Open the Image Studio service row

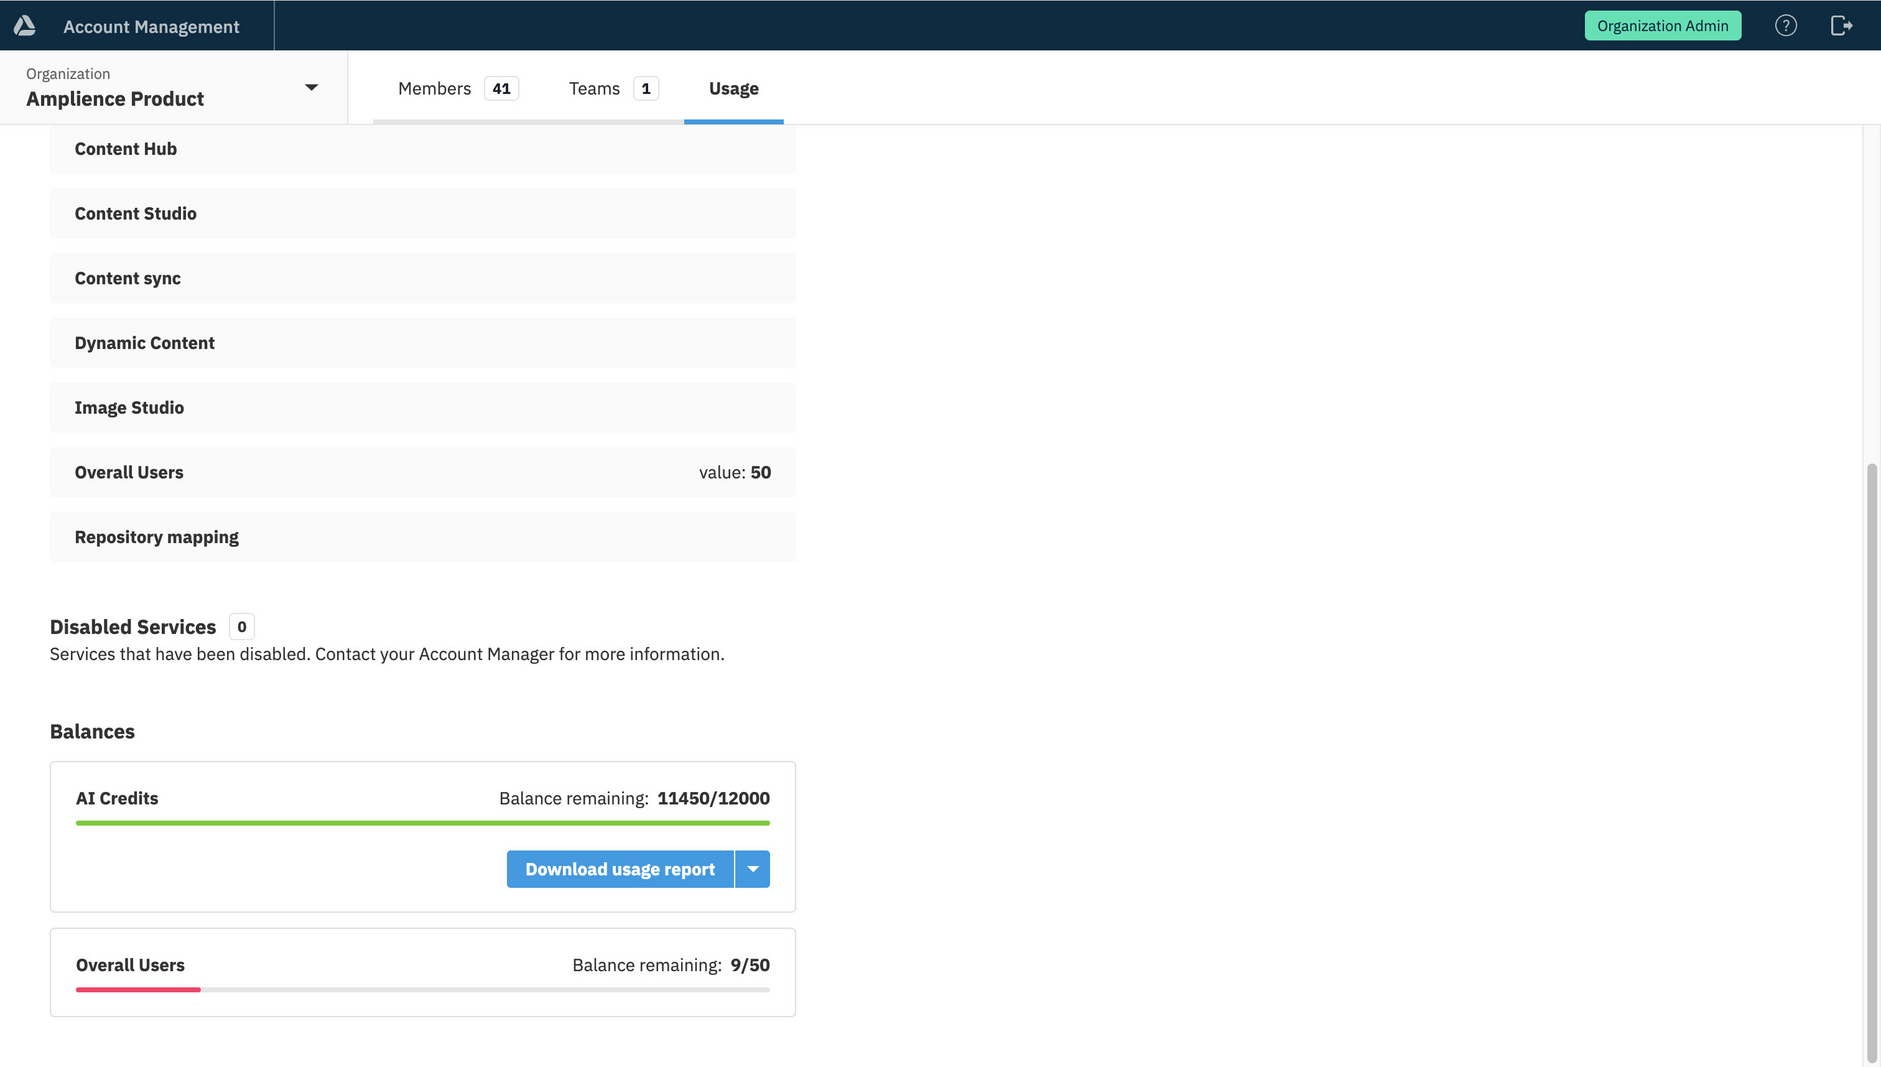(x=422, y=408)
